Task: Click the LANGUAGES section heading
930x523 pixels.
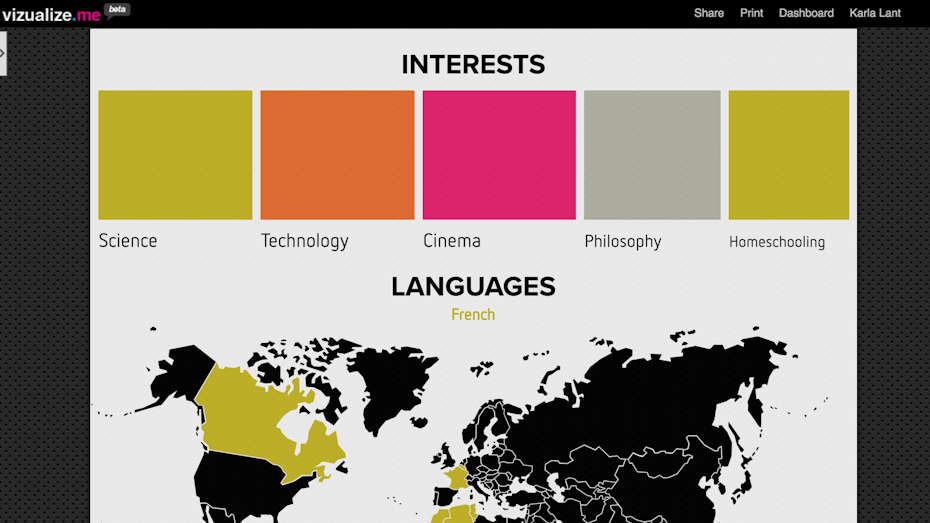Action: (x=473, y=287)
